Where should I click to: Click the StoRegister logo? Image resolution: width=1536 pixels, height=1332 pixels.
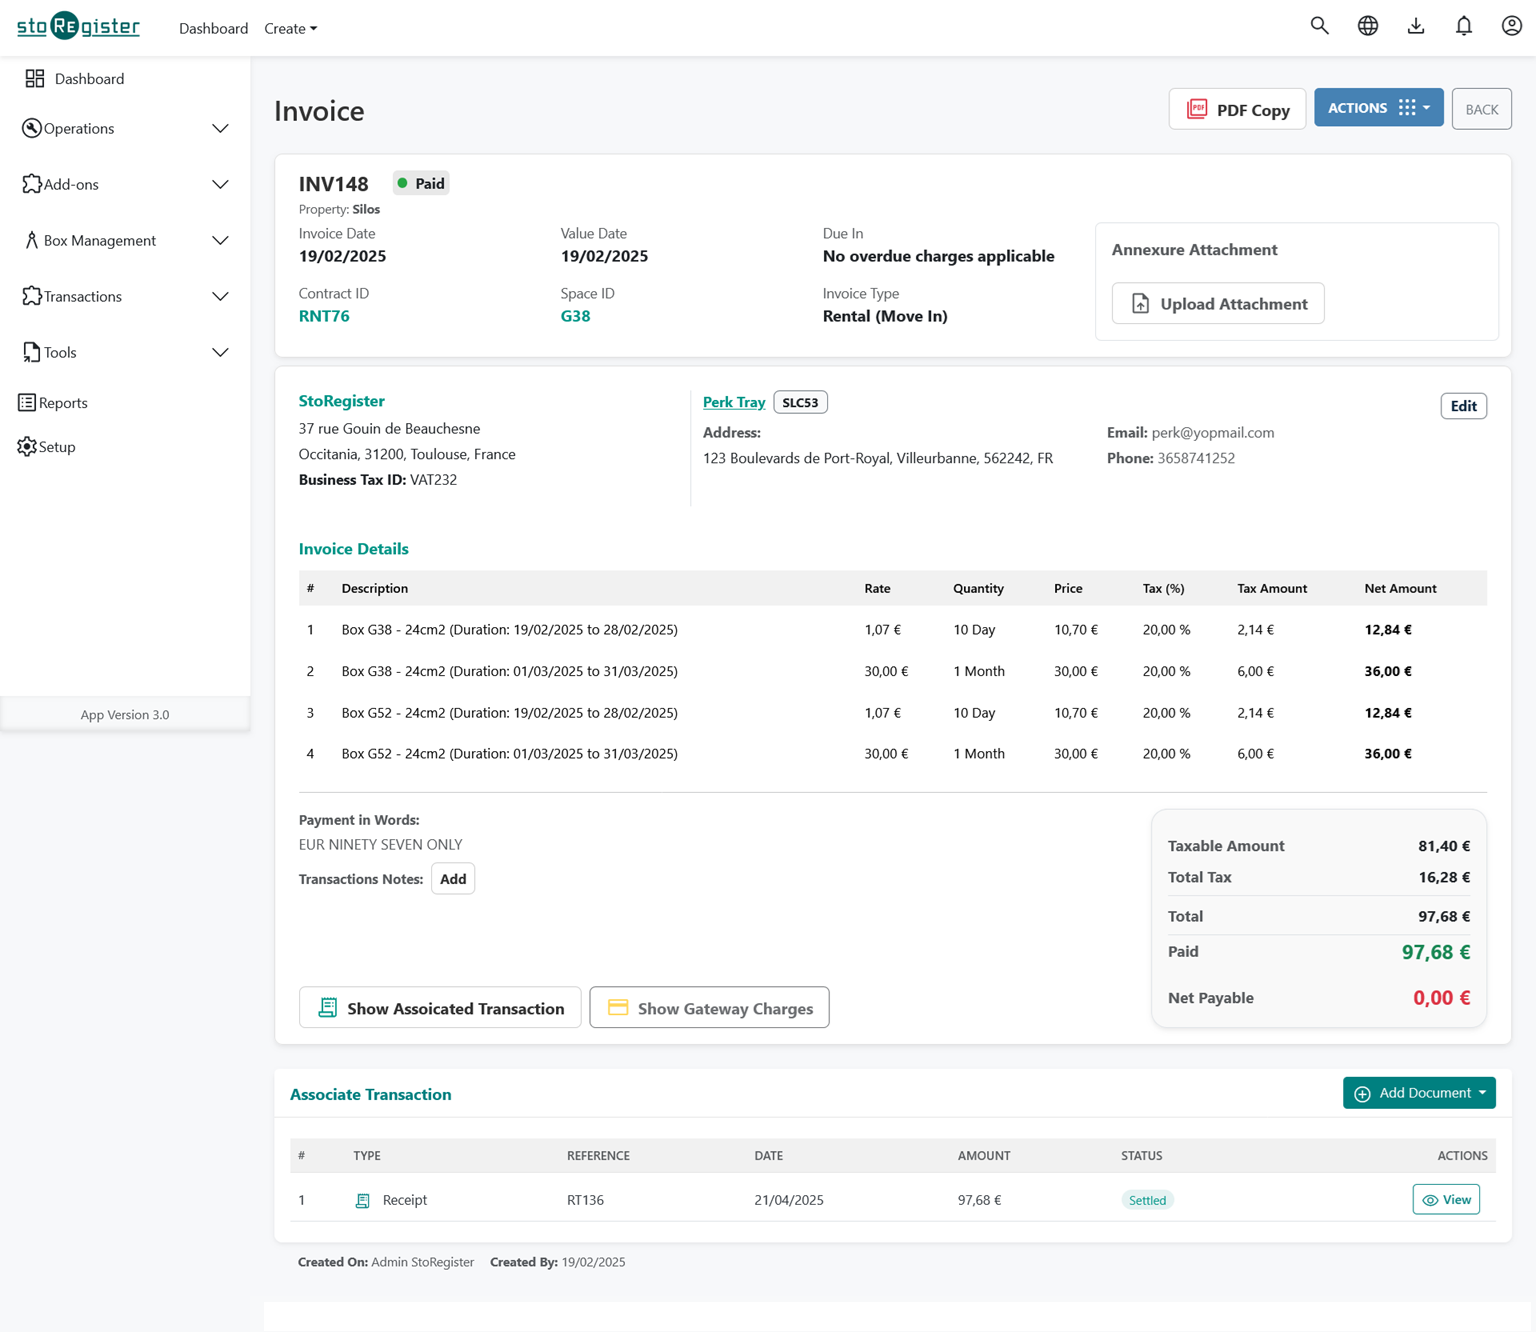(x=79, y=26)
